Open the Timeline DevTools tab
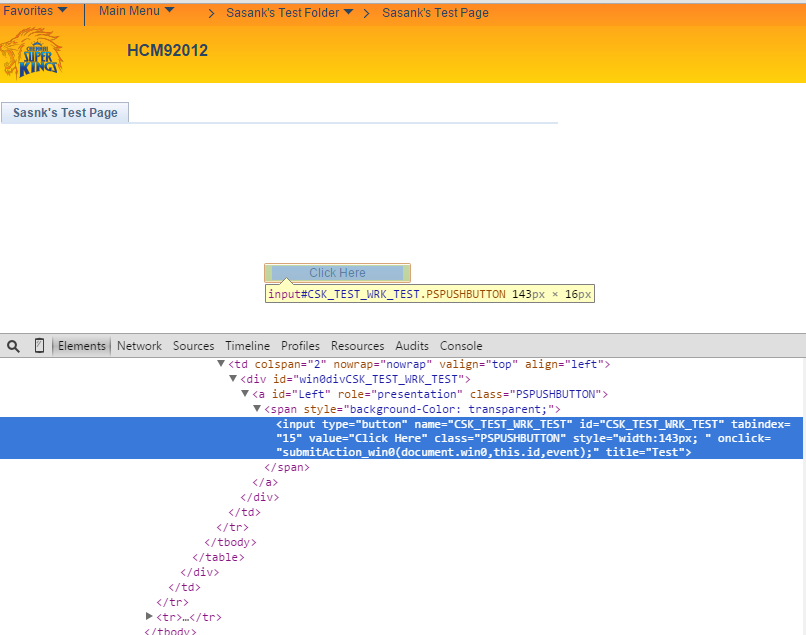 [x=247, y=346]
